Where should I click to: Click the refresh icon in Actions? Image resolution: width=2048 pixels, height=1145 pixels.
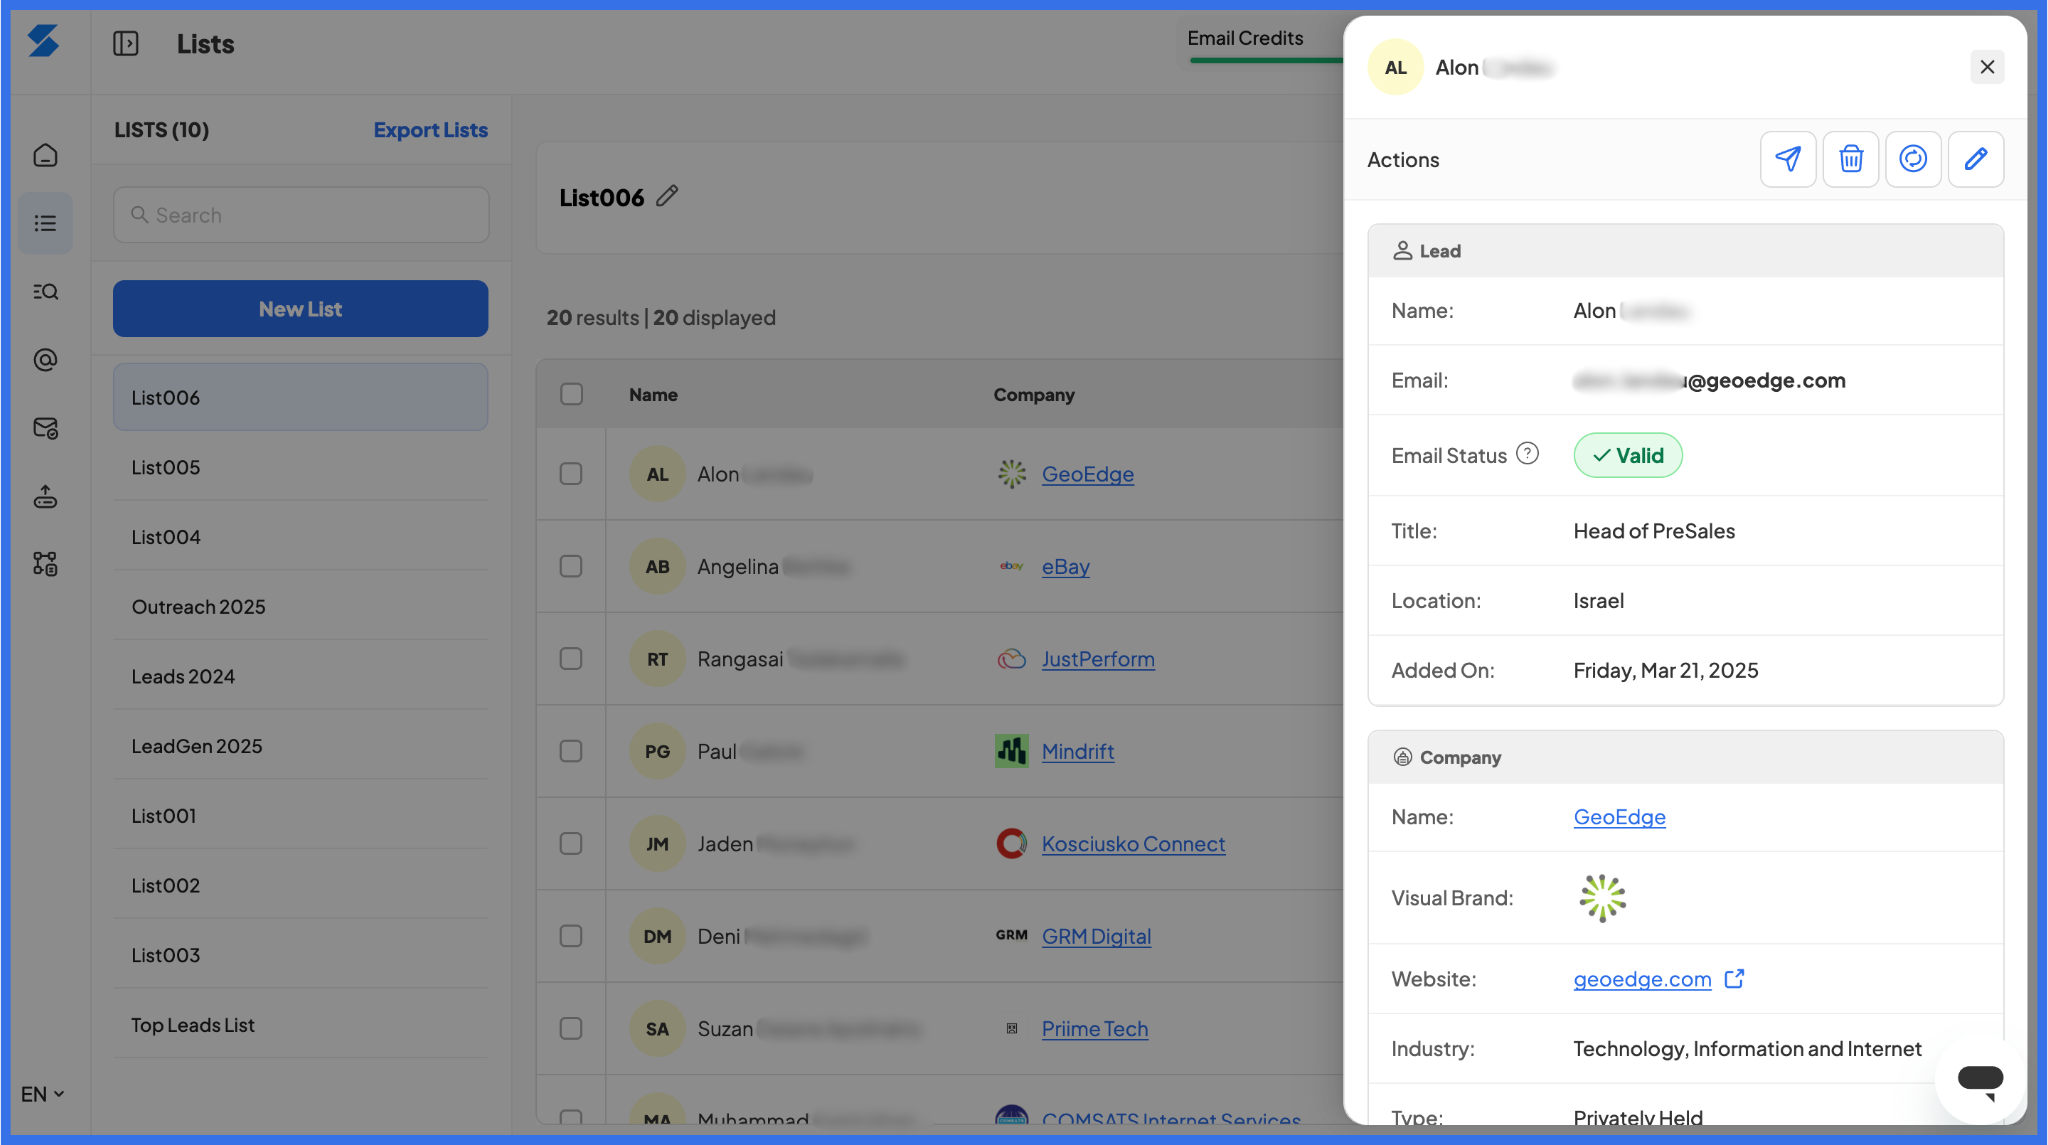[x=1913, y=159]
